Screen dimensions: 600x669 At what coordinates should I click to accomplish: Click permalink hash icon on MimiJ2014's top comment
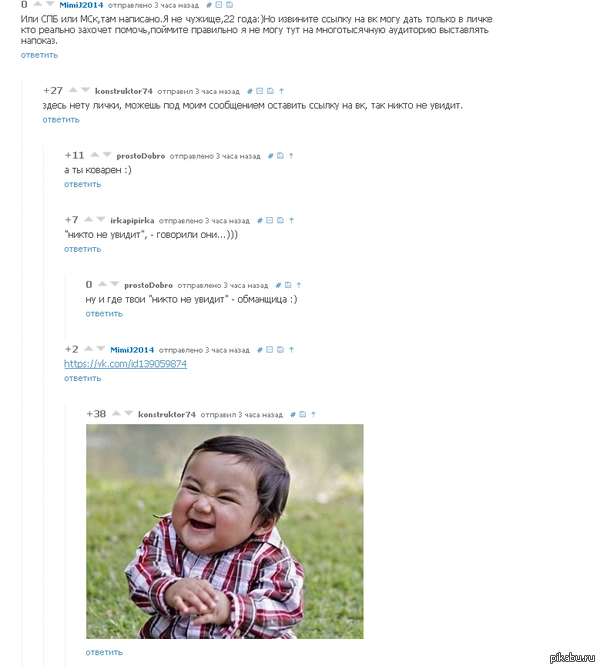coord(209,5)
